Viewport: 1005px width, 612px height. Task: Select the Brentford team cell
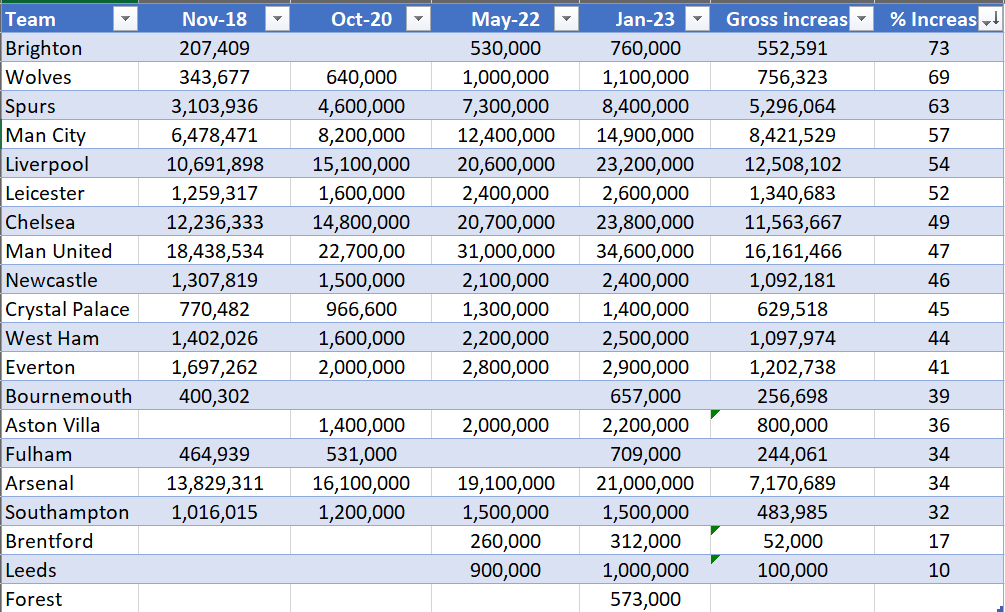(70, 541)
